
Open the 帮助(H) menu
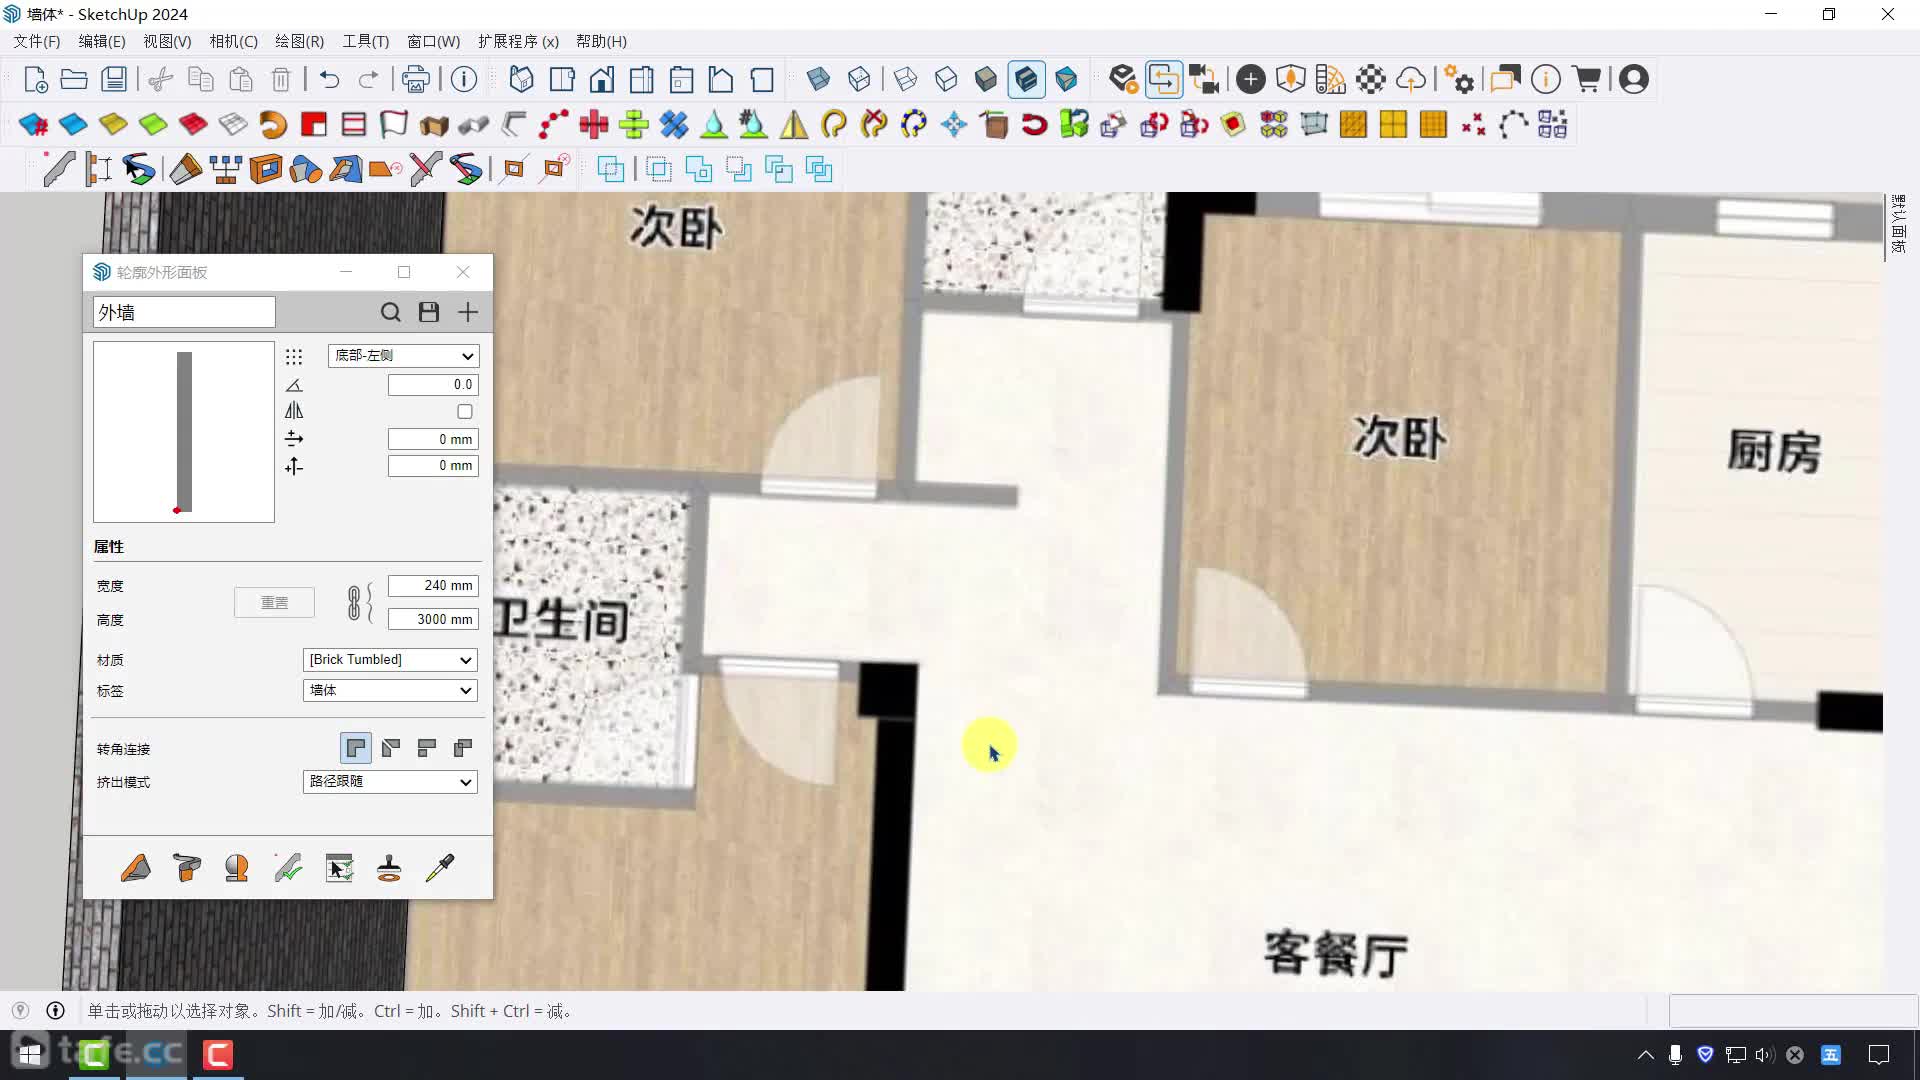tap(602, 41)
